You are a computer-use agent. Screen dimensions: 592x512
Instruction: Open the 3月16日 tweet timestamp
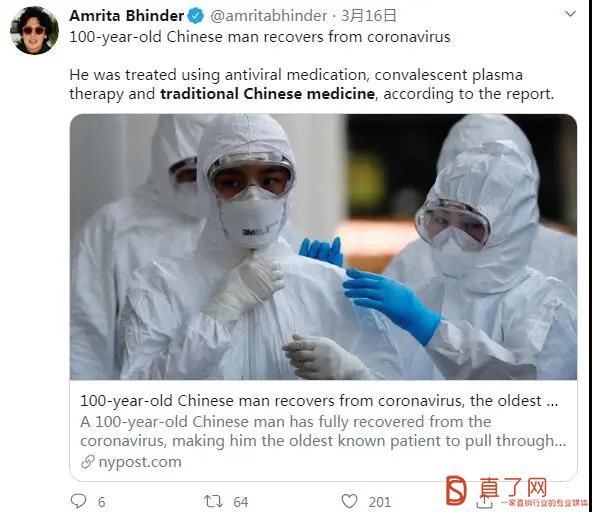pyautogui.click(x=368, y=16)
